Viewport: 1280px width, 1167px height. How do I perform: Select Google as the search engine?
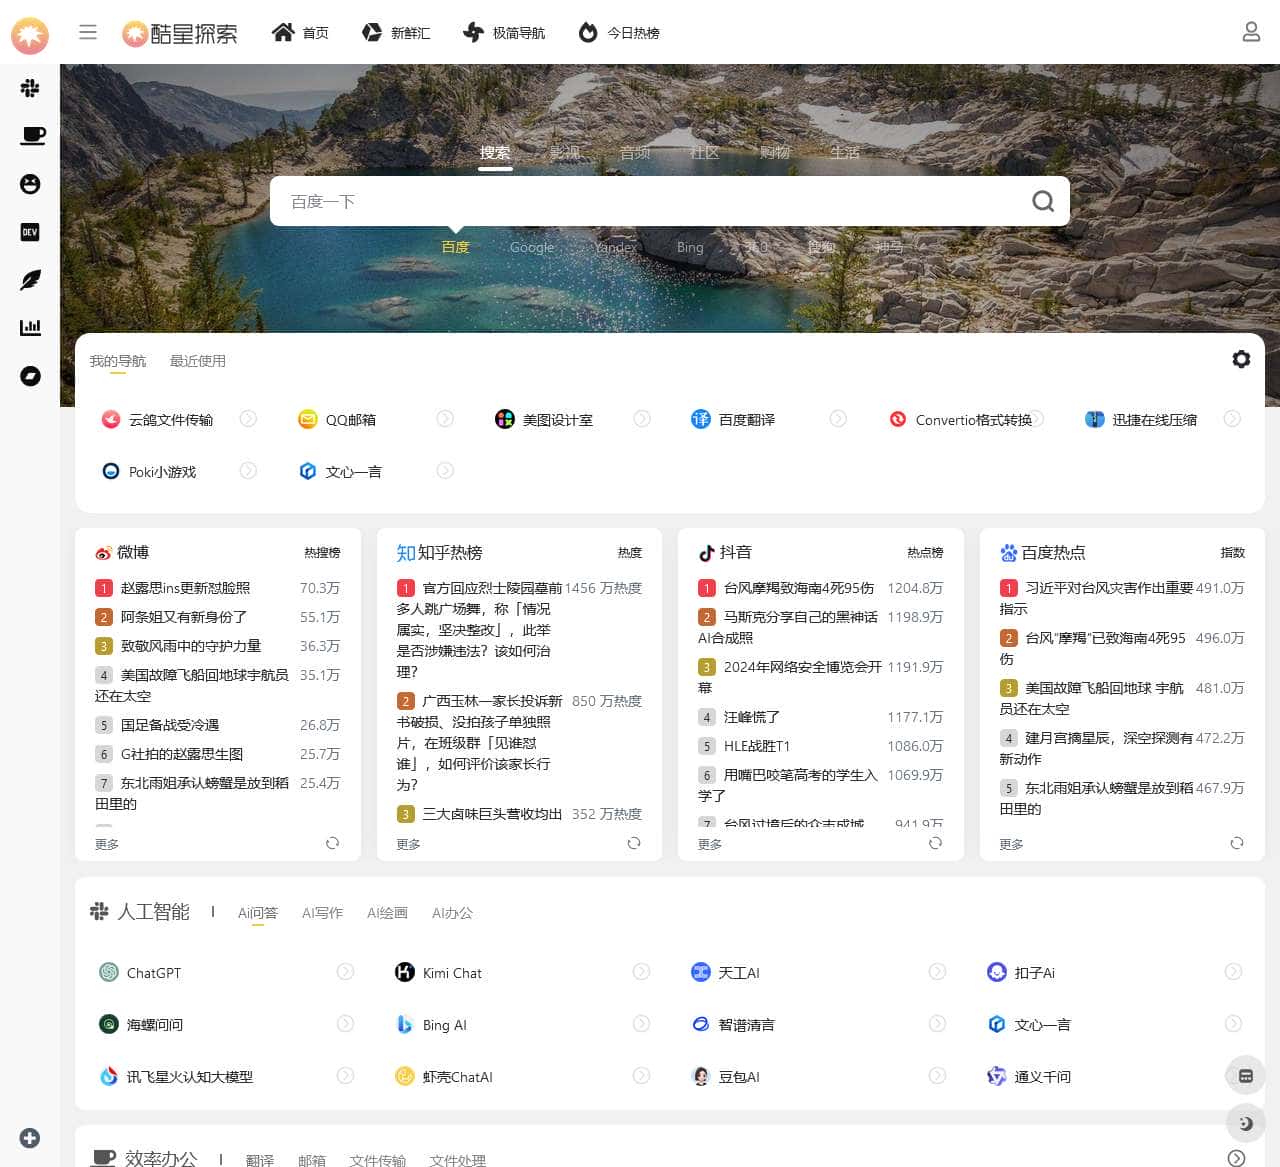click(x=531, y=247)
